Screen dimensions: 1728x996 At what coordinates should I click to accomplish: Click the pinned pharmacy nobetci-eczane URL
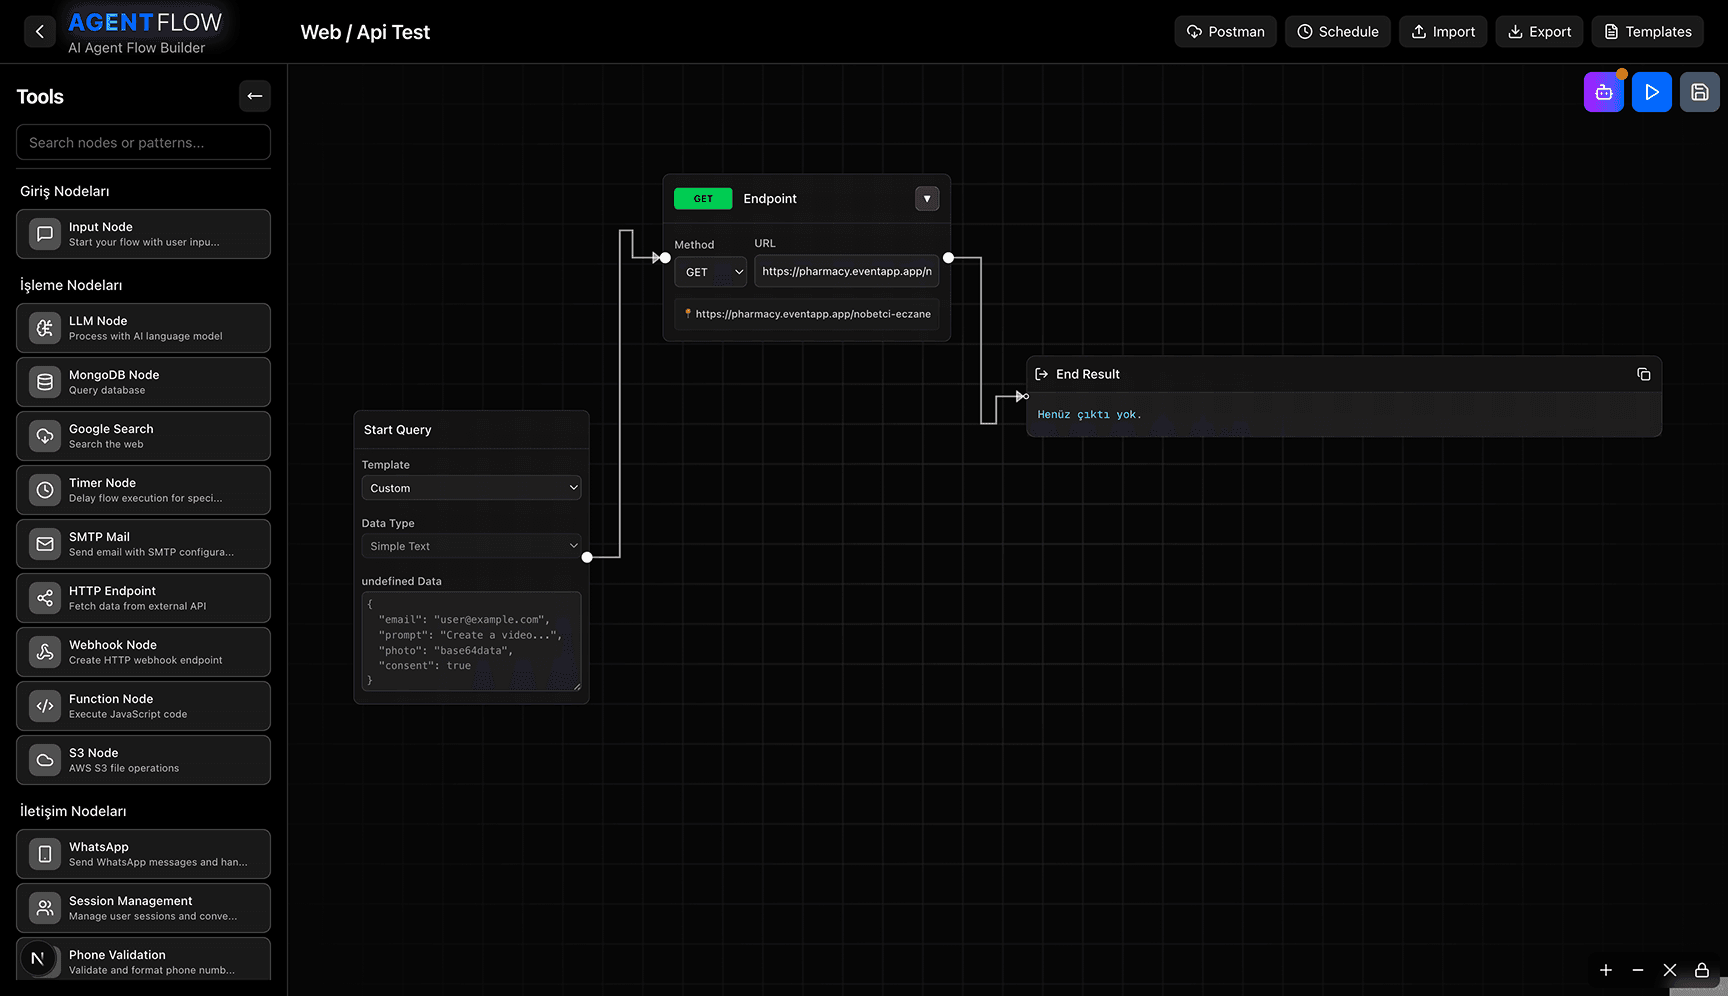point(808,314)
